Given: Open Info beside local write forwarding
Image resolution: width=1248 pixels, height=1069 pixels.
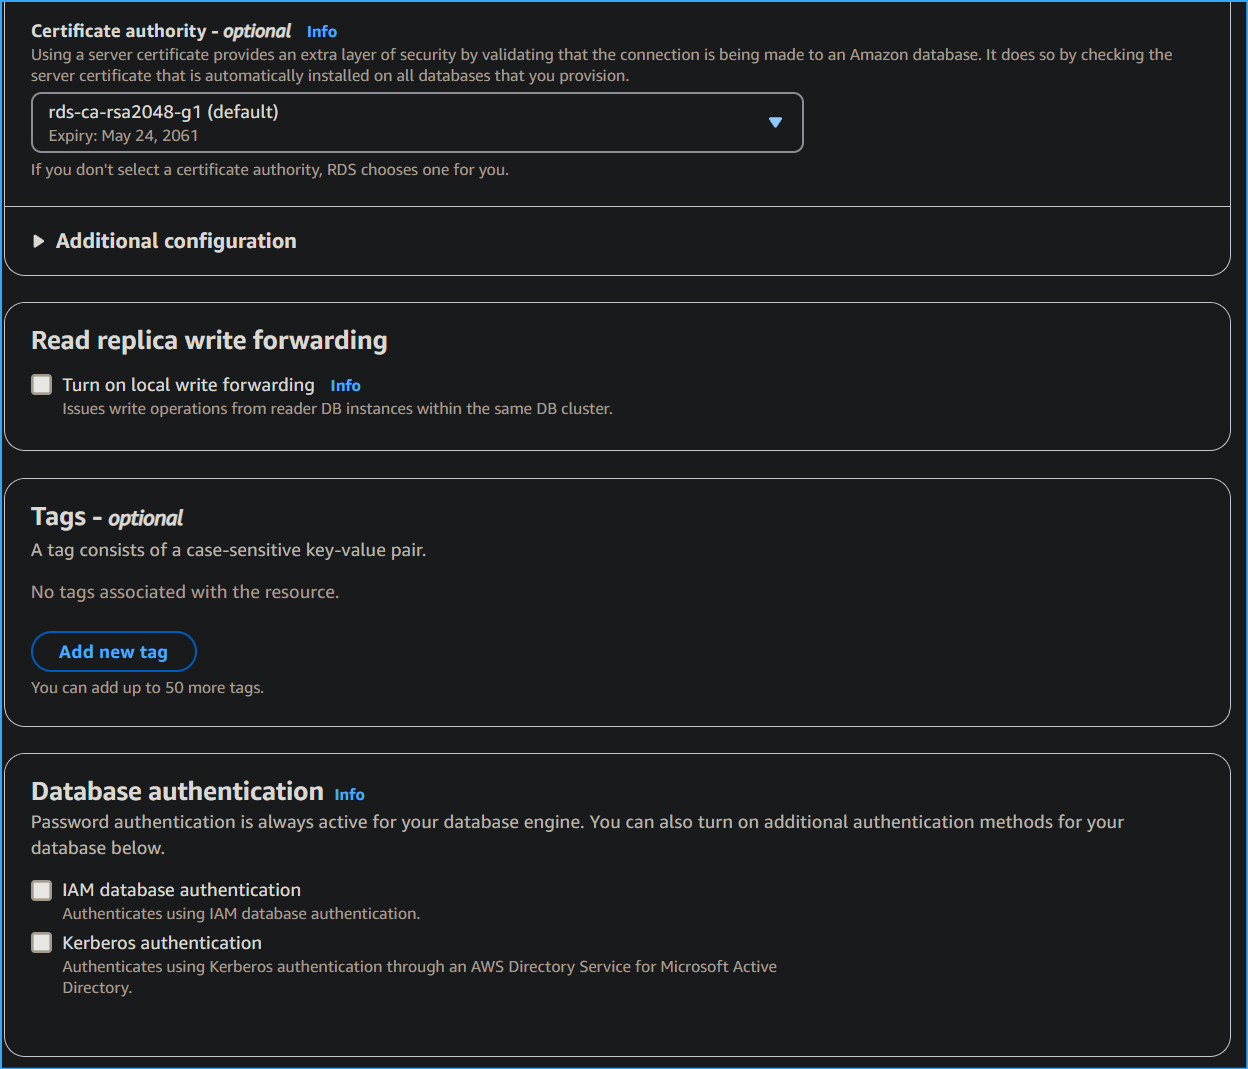Looking at the screenshot, I should [x=345, y=384].
